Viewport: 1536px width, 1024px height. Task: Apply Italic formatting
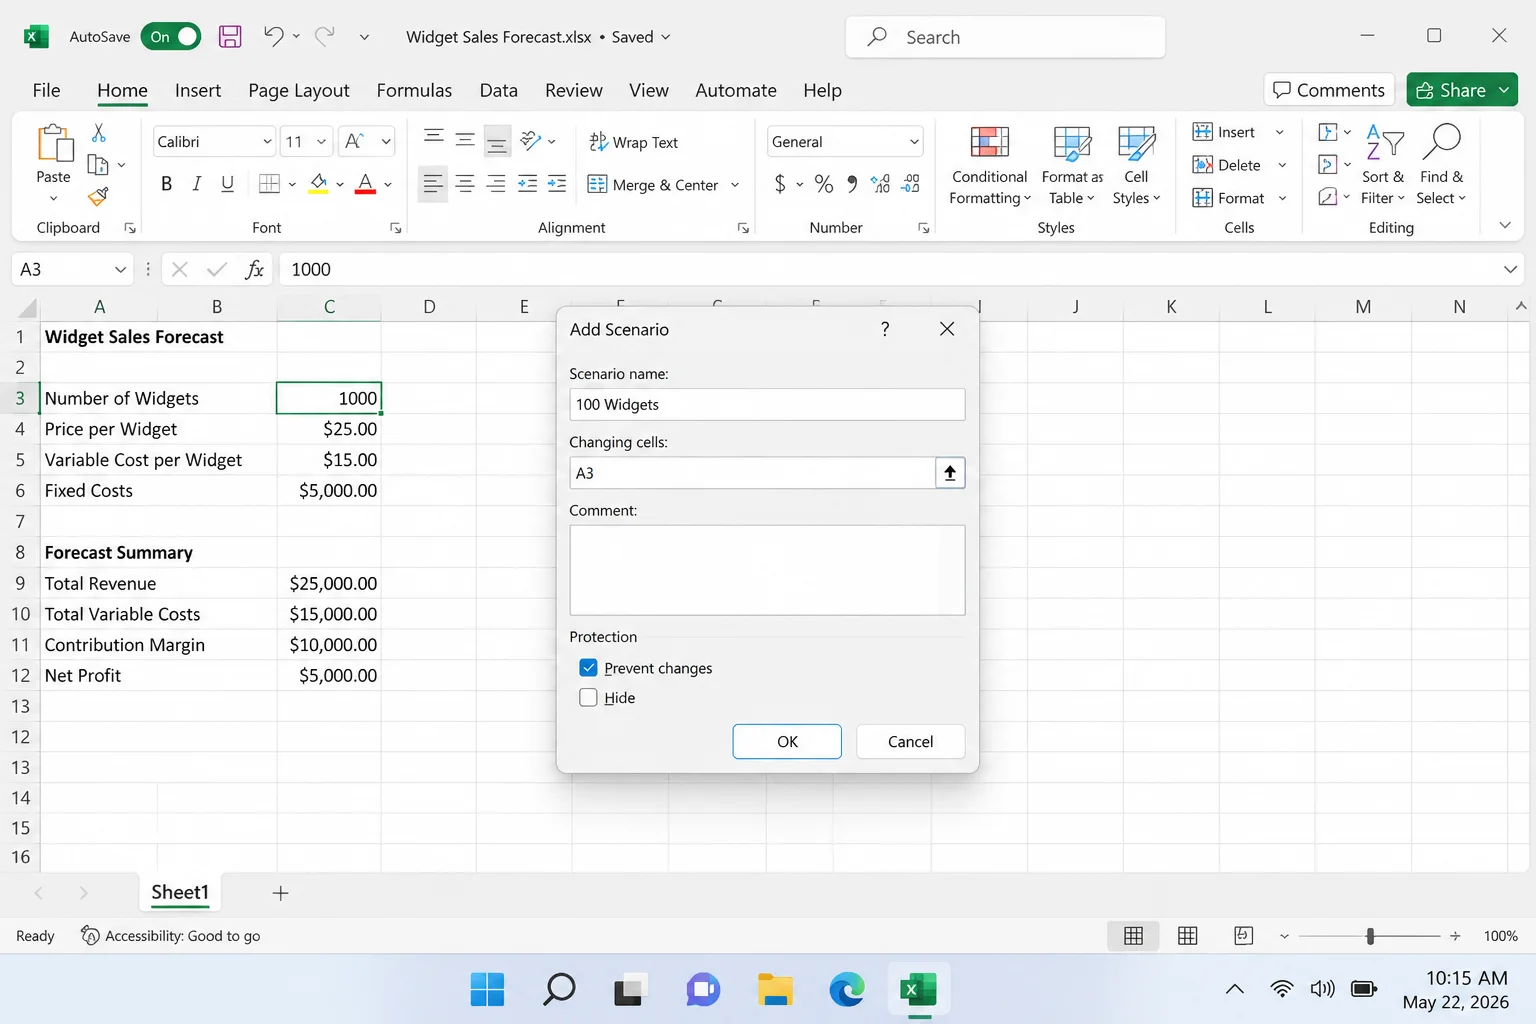197,184
